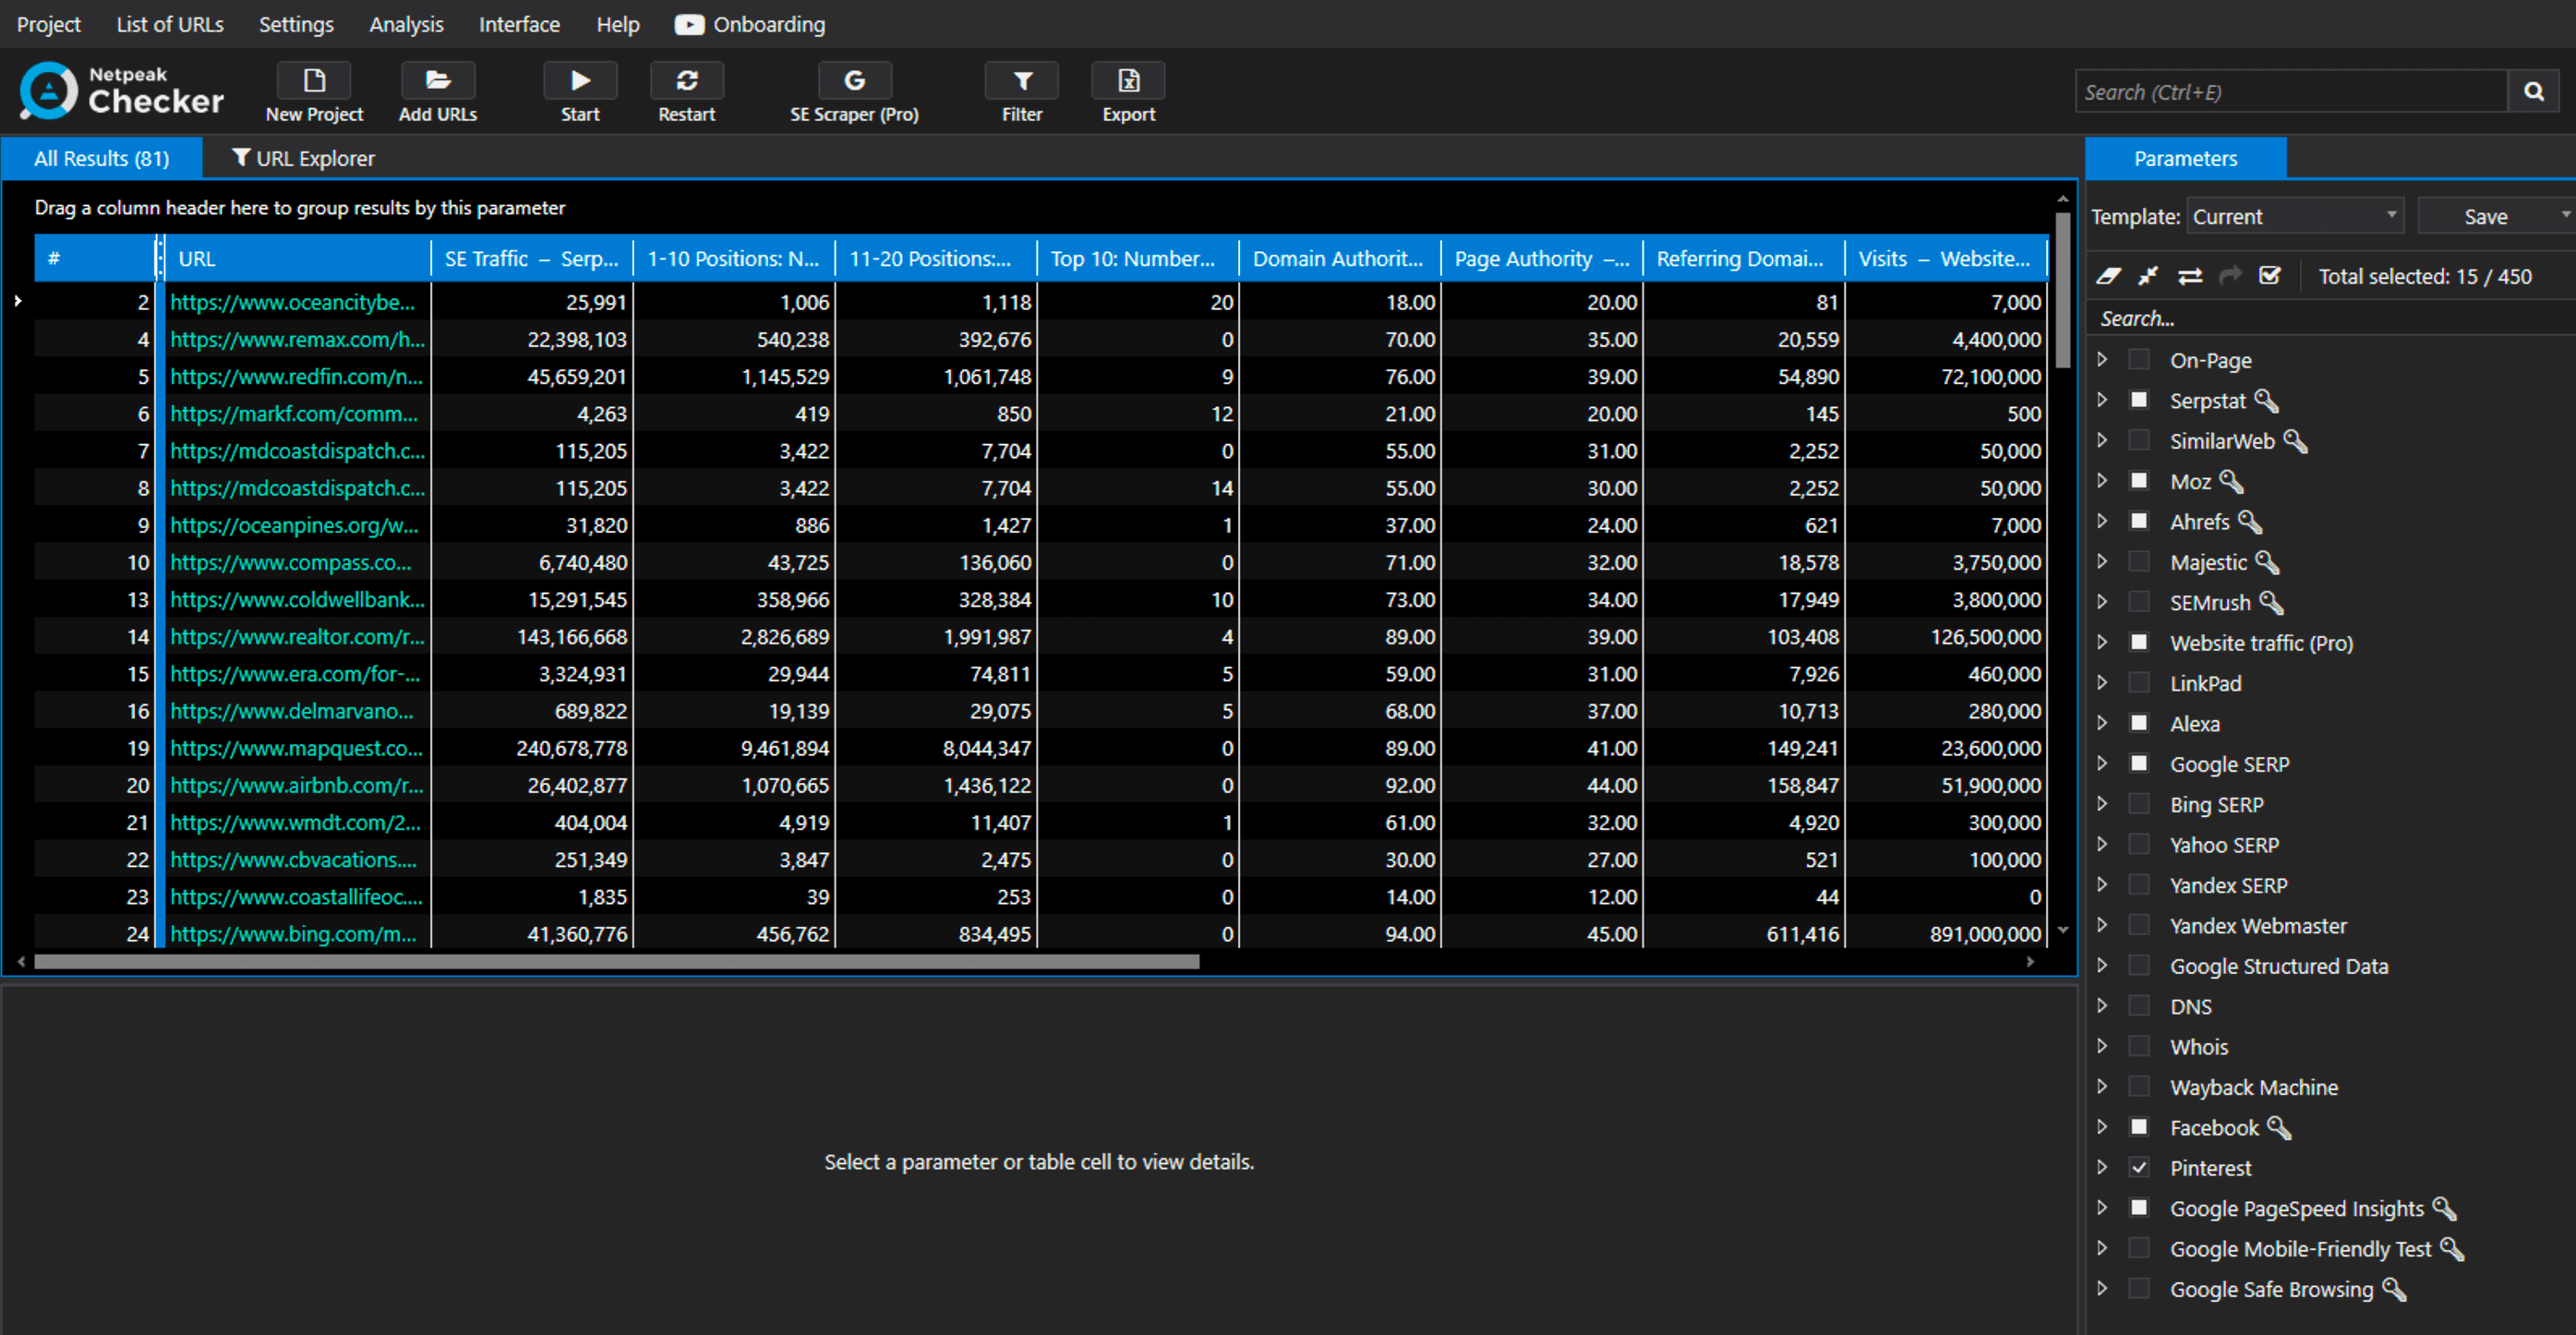This screenshot has width=2576, height=1335.
Task: Open the Analysis menu
Action: coord(406,25)
